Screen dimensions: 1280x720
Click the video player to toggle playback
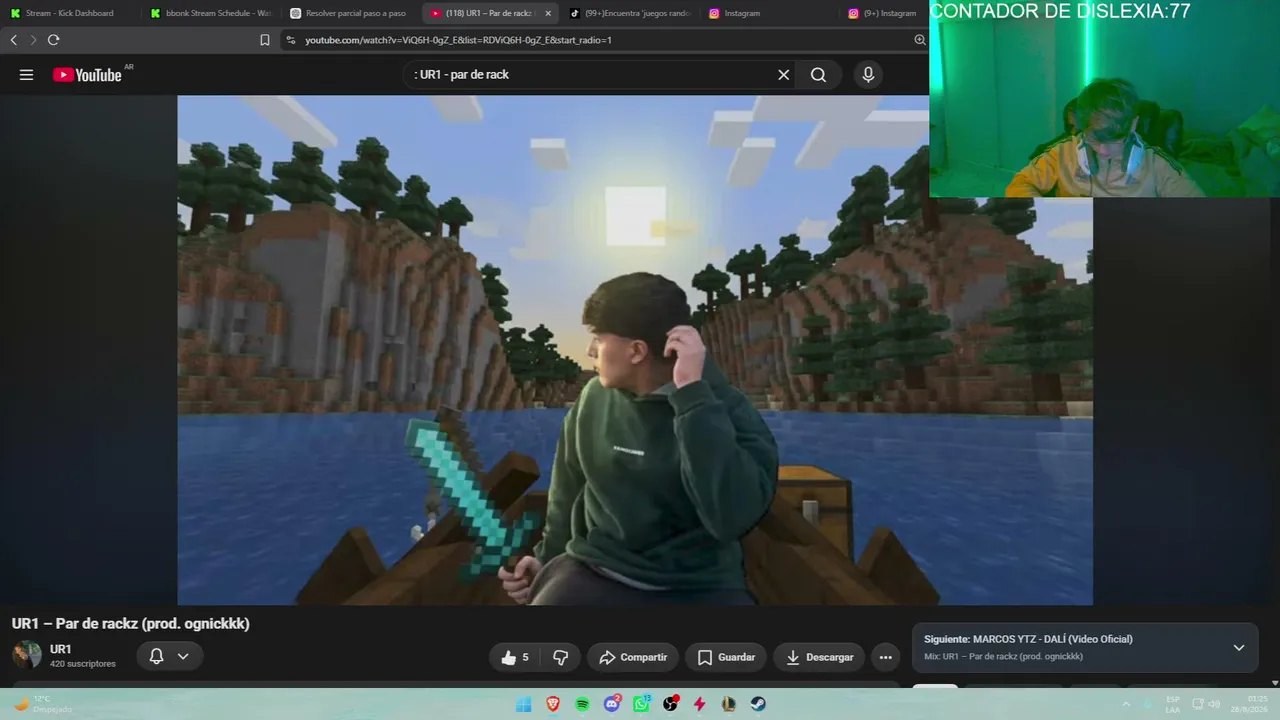click(x=635, y=350)
